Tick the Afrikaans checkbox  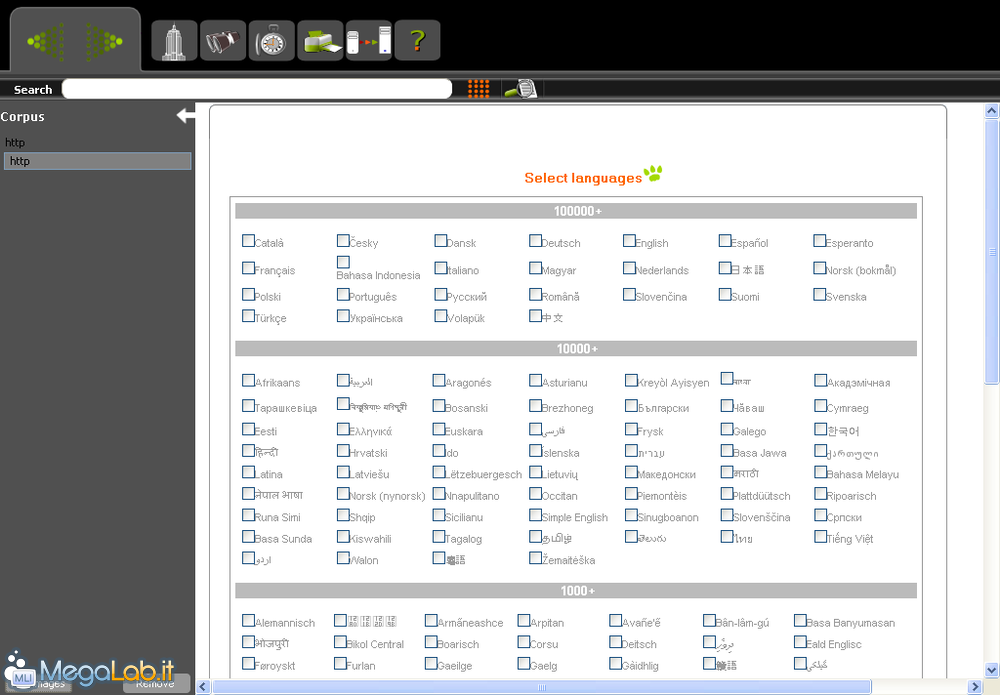248,380
